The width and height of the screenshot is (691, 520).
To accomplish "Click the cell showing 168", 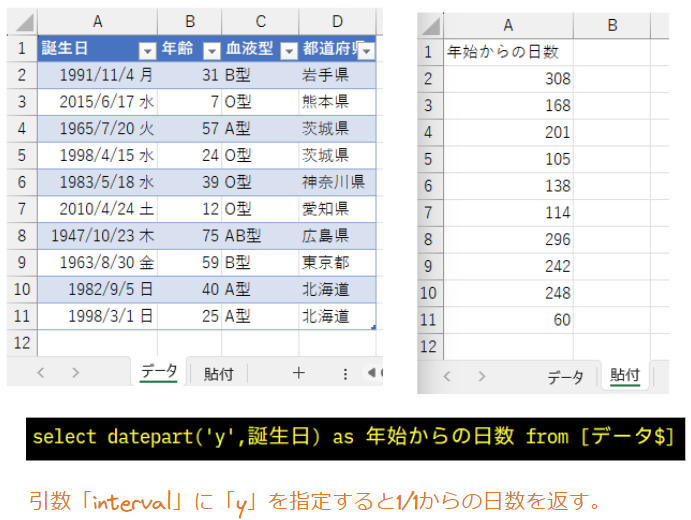I will tap(508, 106).
